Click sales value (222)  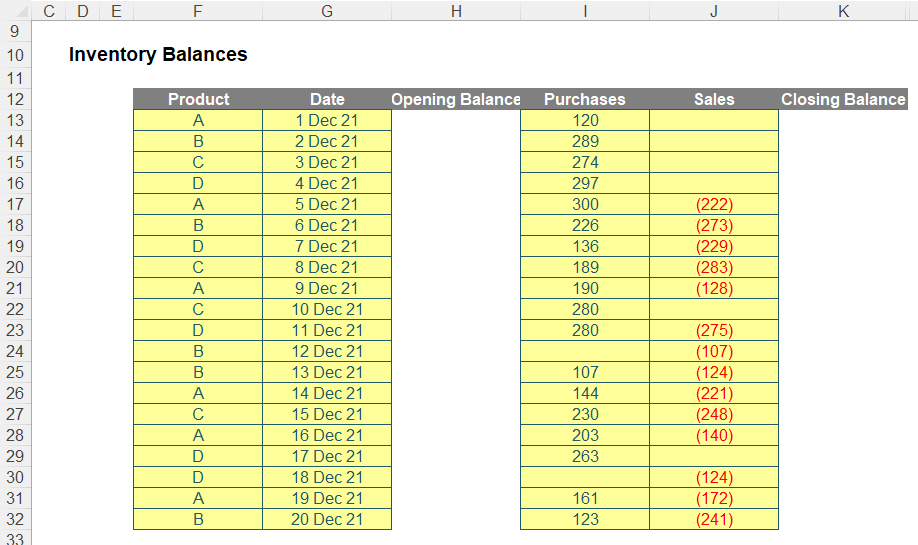point(714,204)
